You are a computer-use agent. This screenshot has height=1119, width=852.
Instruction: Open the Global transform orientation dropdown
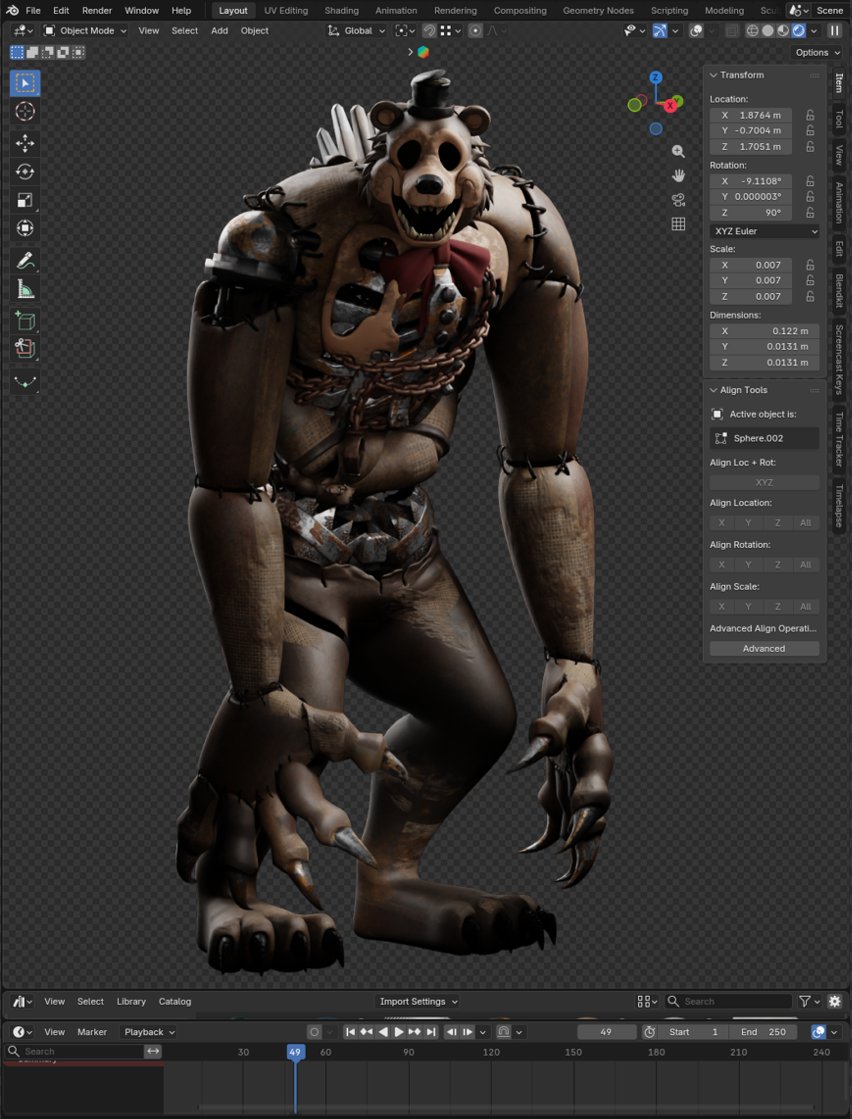coord(356,31)
